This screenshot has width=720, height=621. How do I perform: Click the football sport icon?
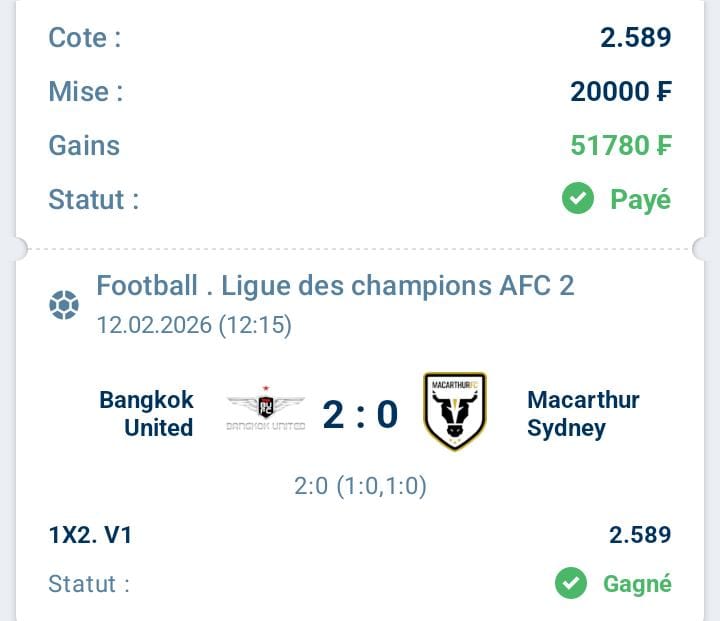[x=64, y=304]
